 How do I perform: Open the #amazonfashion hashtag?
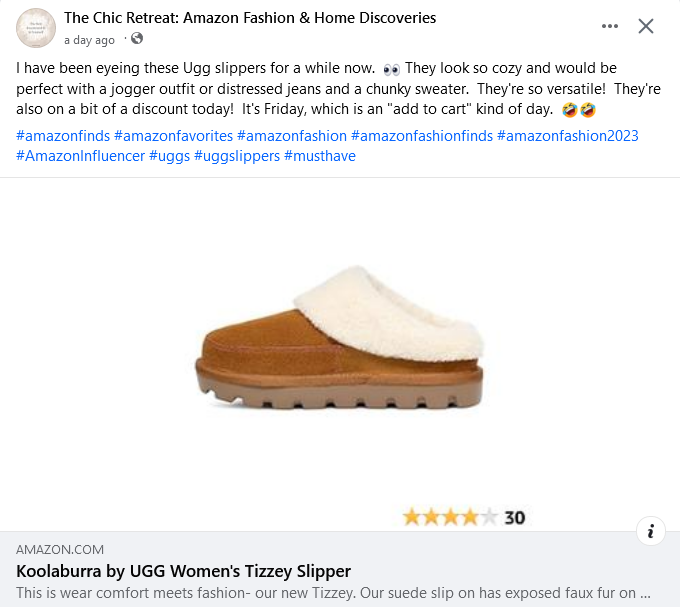tap(292, 135)
